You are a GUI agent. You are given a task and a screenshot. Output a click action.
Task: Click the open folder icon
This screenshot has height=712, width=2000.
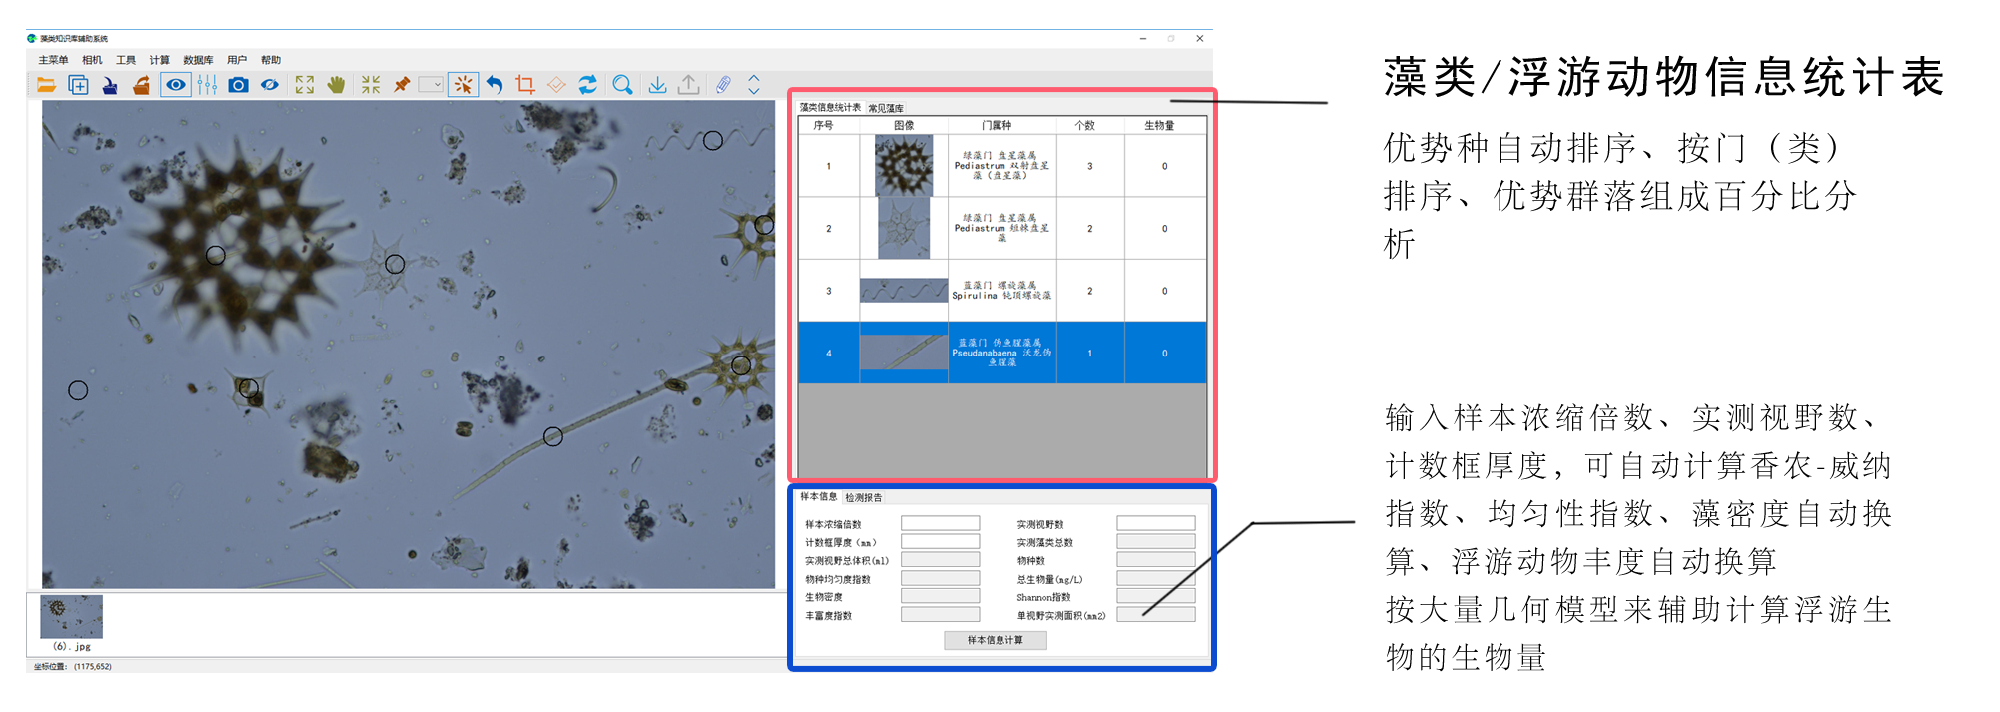tap(47, 85)
